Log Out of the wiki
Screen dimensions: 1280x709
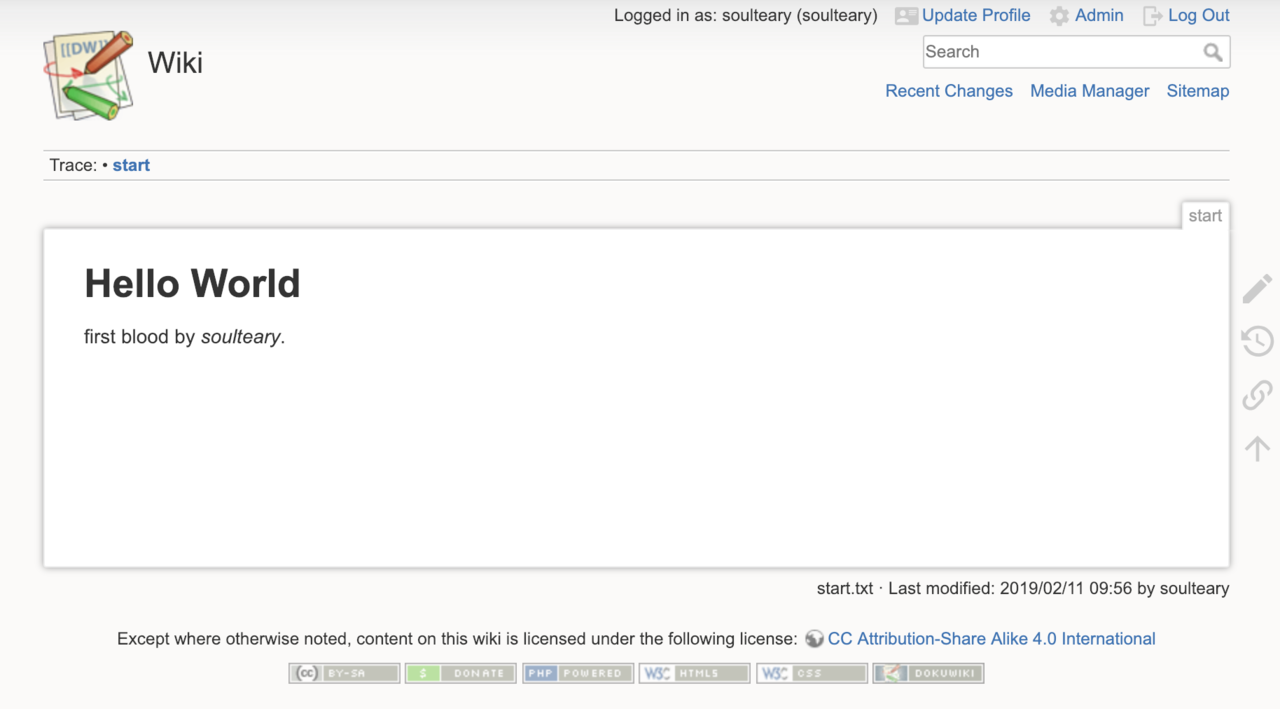(1198, 15)
